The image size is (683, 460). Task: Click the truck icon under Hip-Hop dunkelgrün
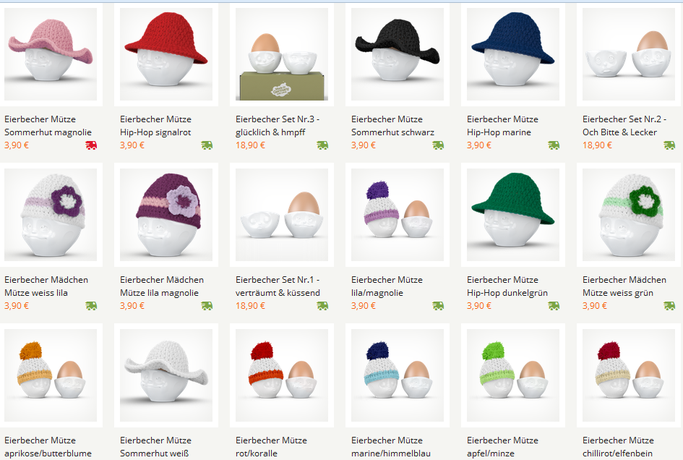click(554, 306)
